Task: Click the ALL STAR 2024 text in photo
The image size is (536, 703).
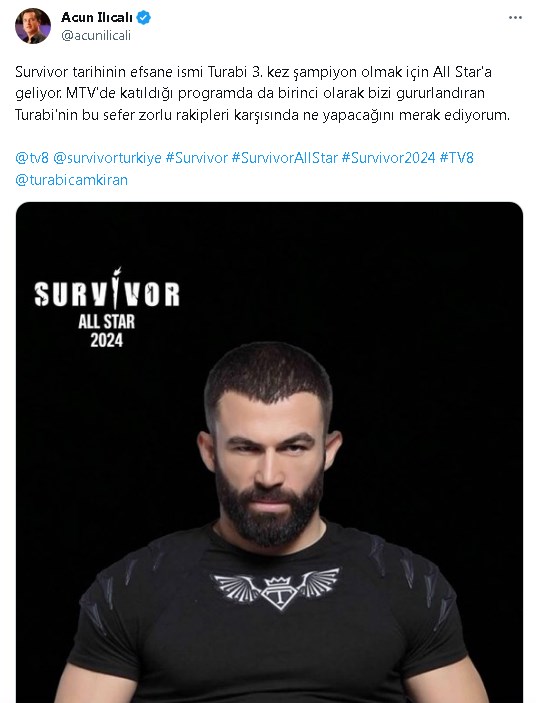Action: pos(107,330)
